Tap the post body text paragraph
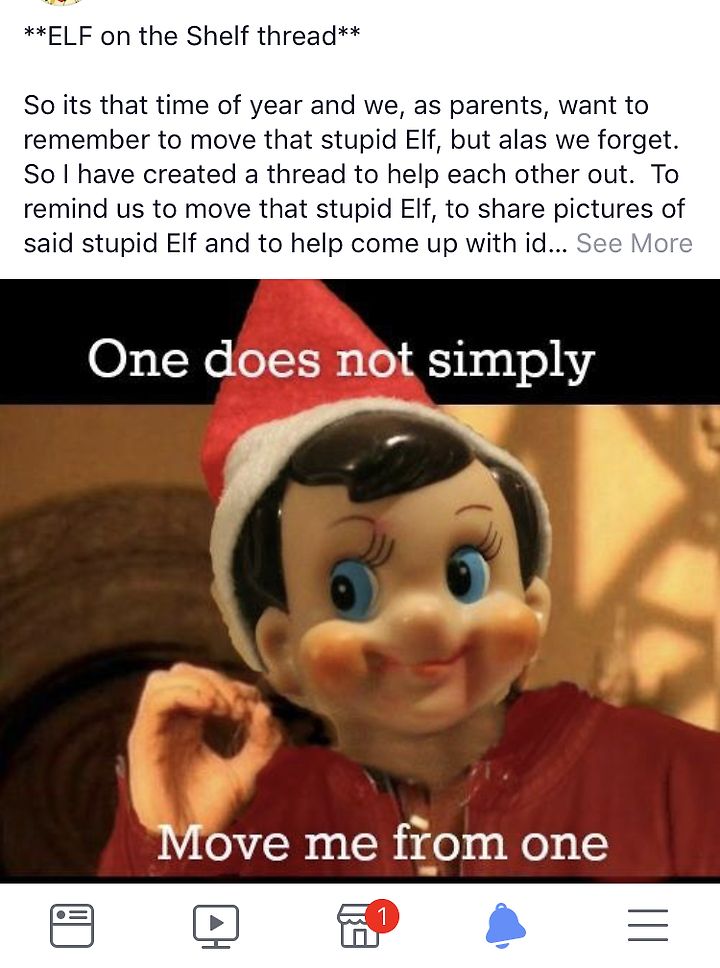This screenshot has width=720, height=968. click(357, 174)
